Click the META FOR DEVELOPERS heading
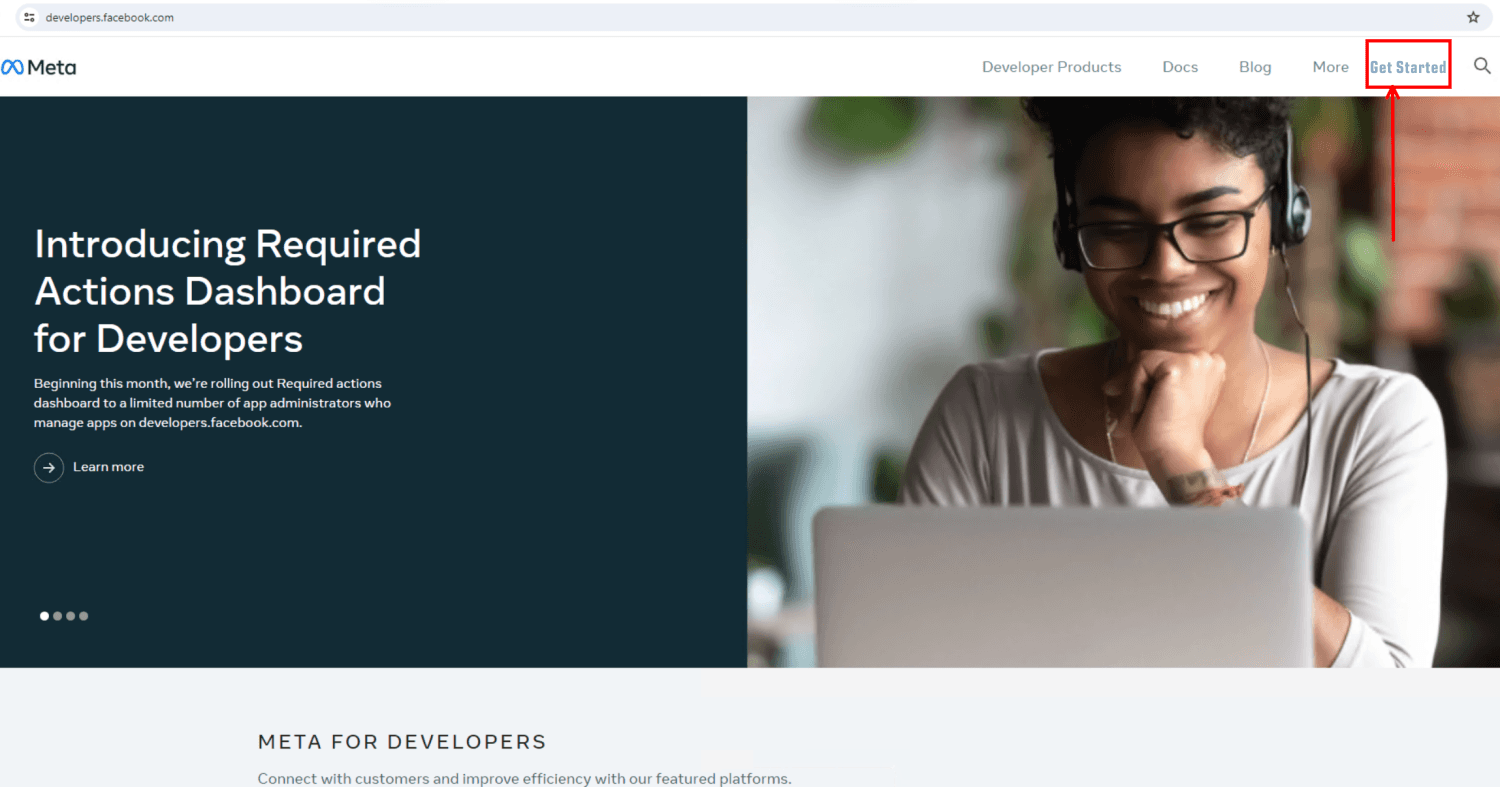The height and width of the screenshot is (787, 1500). point(402,742)
